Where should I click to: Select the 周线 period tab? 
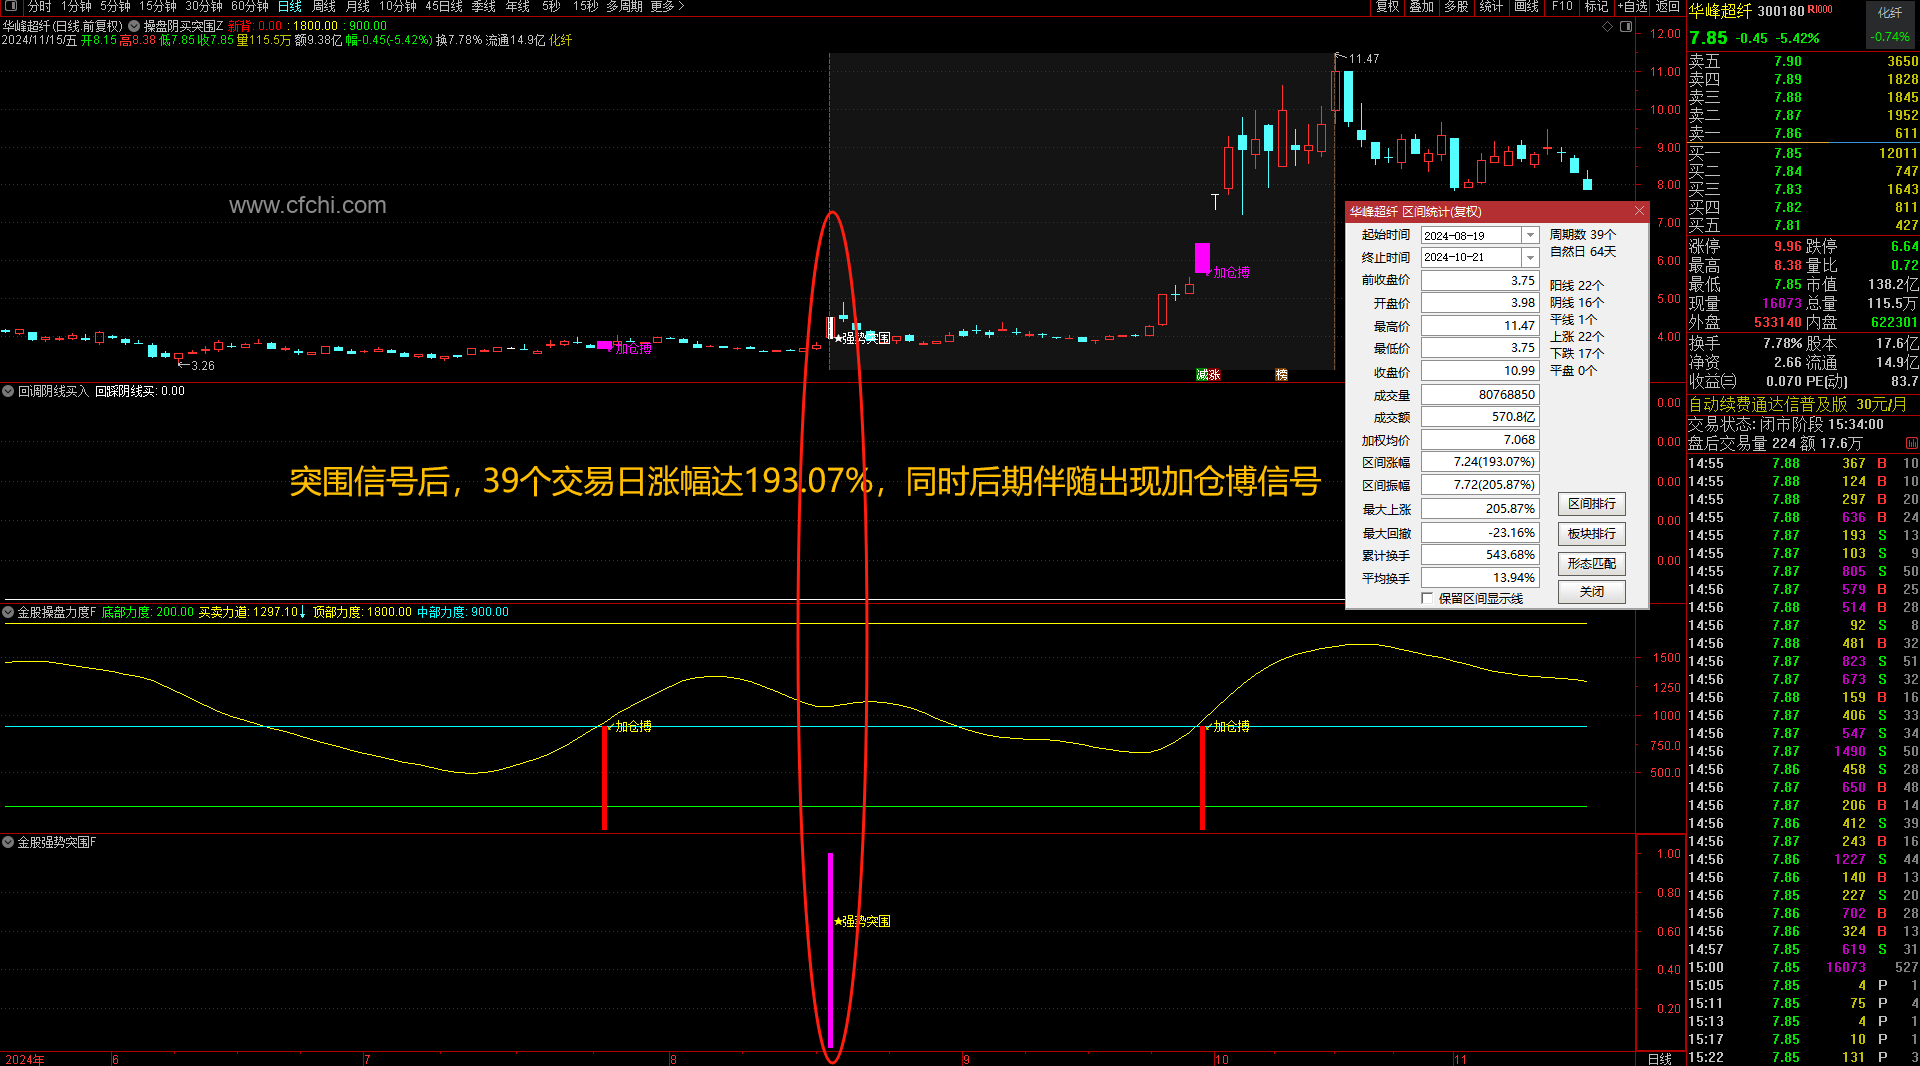324,6
